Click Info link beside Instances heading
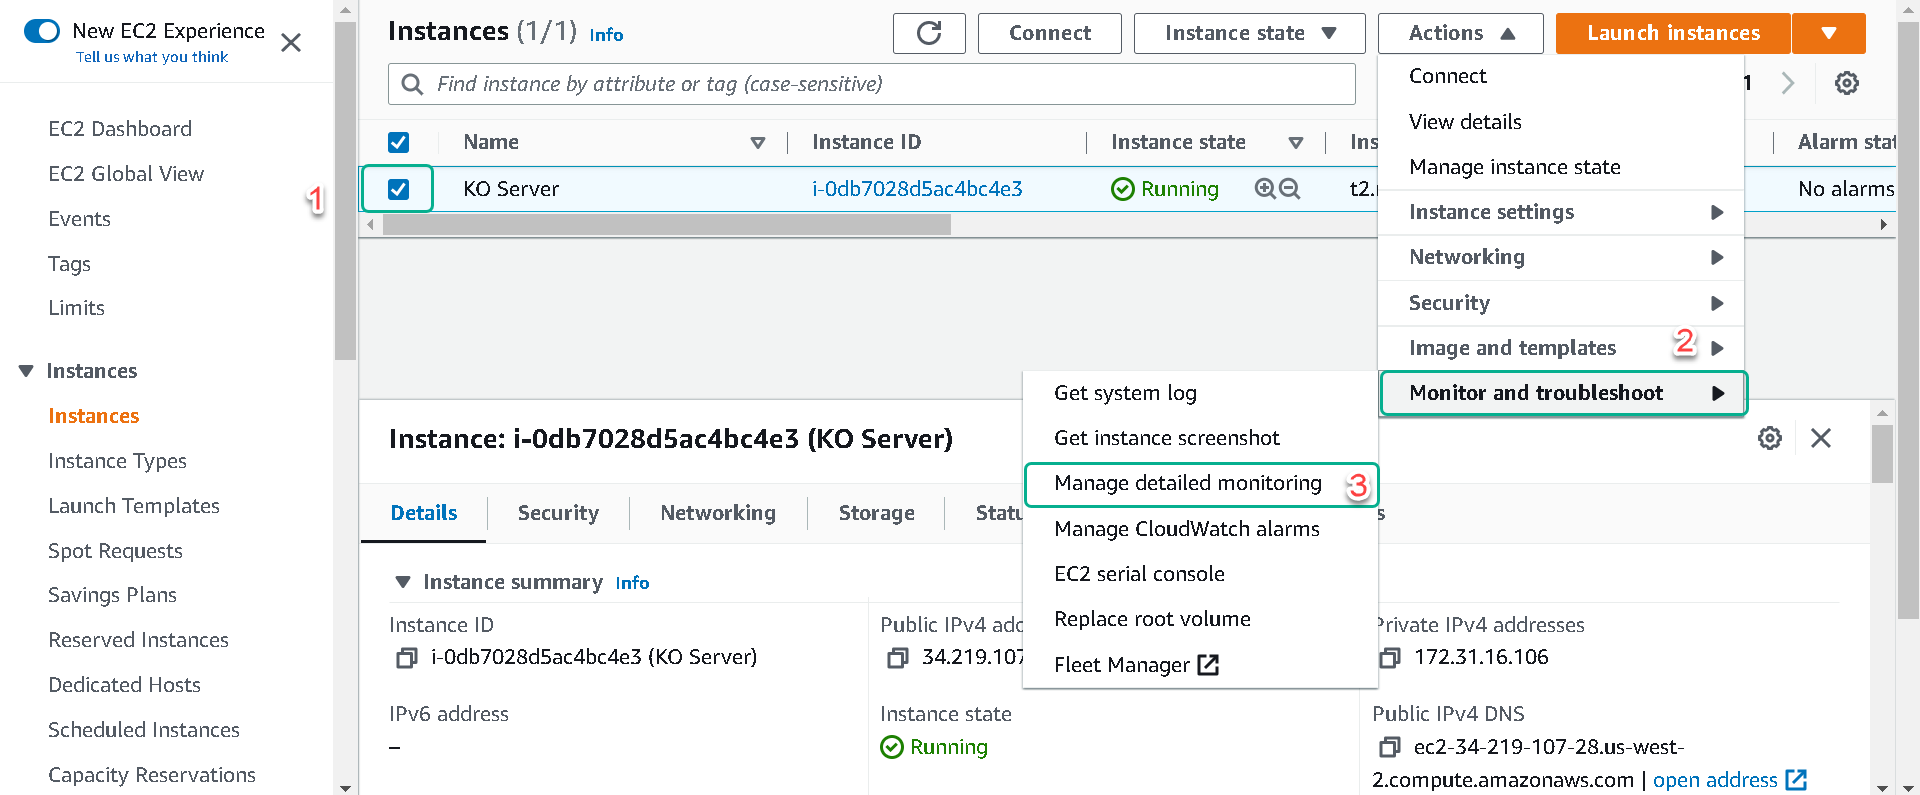This screenshot has width=1920, height=795. click(606, 35)
